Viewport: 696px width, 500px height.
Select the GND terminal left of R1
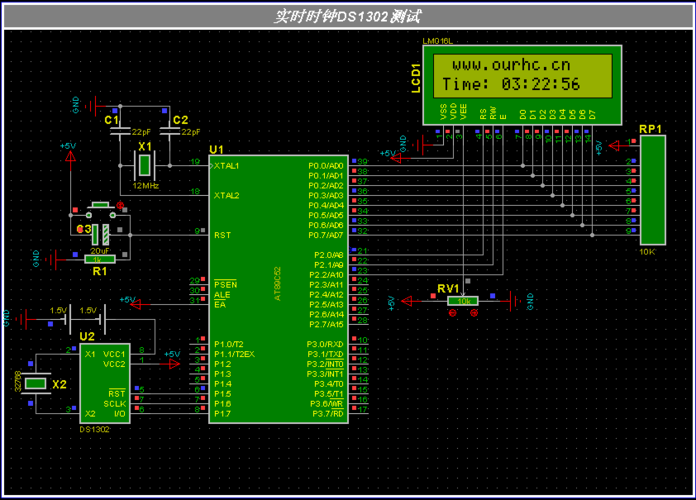[53, 259]
